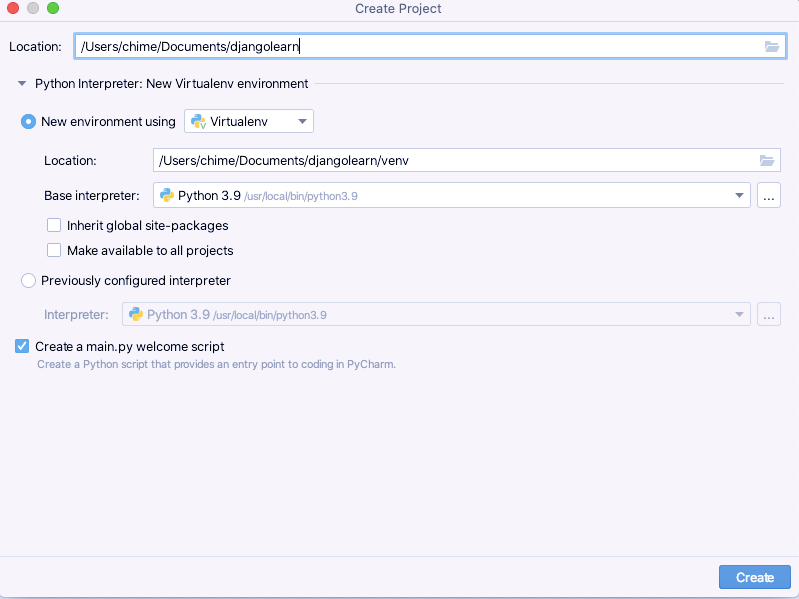Click Python logo in disabled Interpreter field
Viewport: 799px width, 599px height.
click(x=136, y=314)
